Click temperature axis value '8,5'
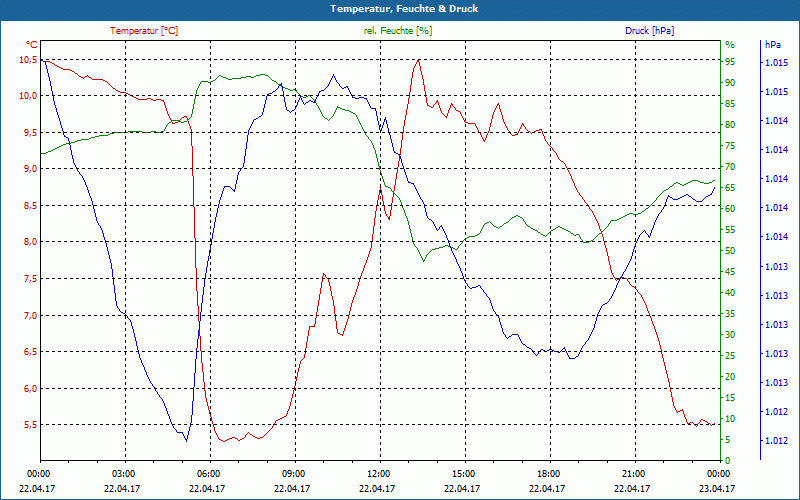The height and width of the screenshot is (500, 800). pyautogui.click(x=30, y=206)
